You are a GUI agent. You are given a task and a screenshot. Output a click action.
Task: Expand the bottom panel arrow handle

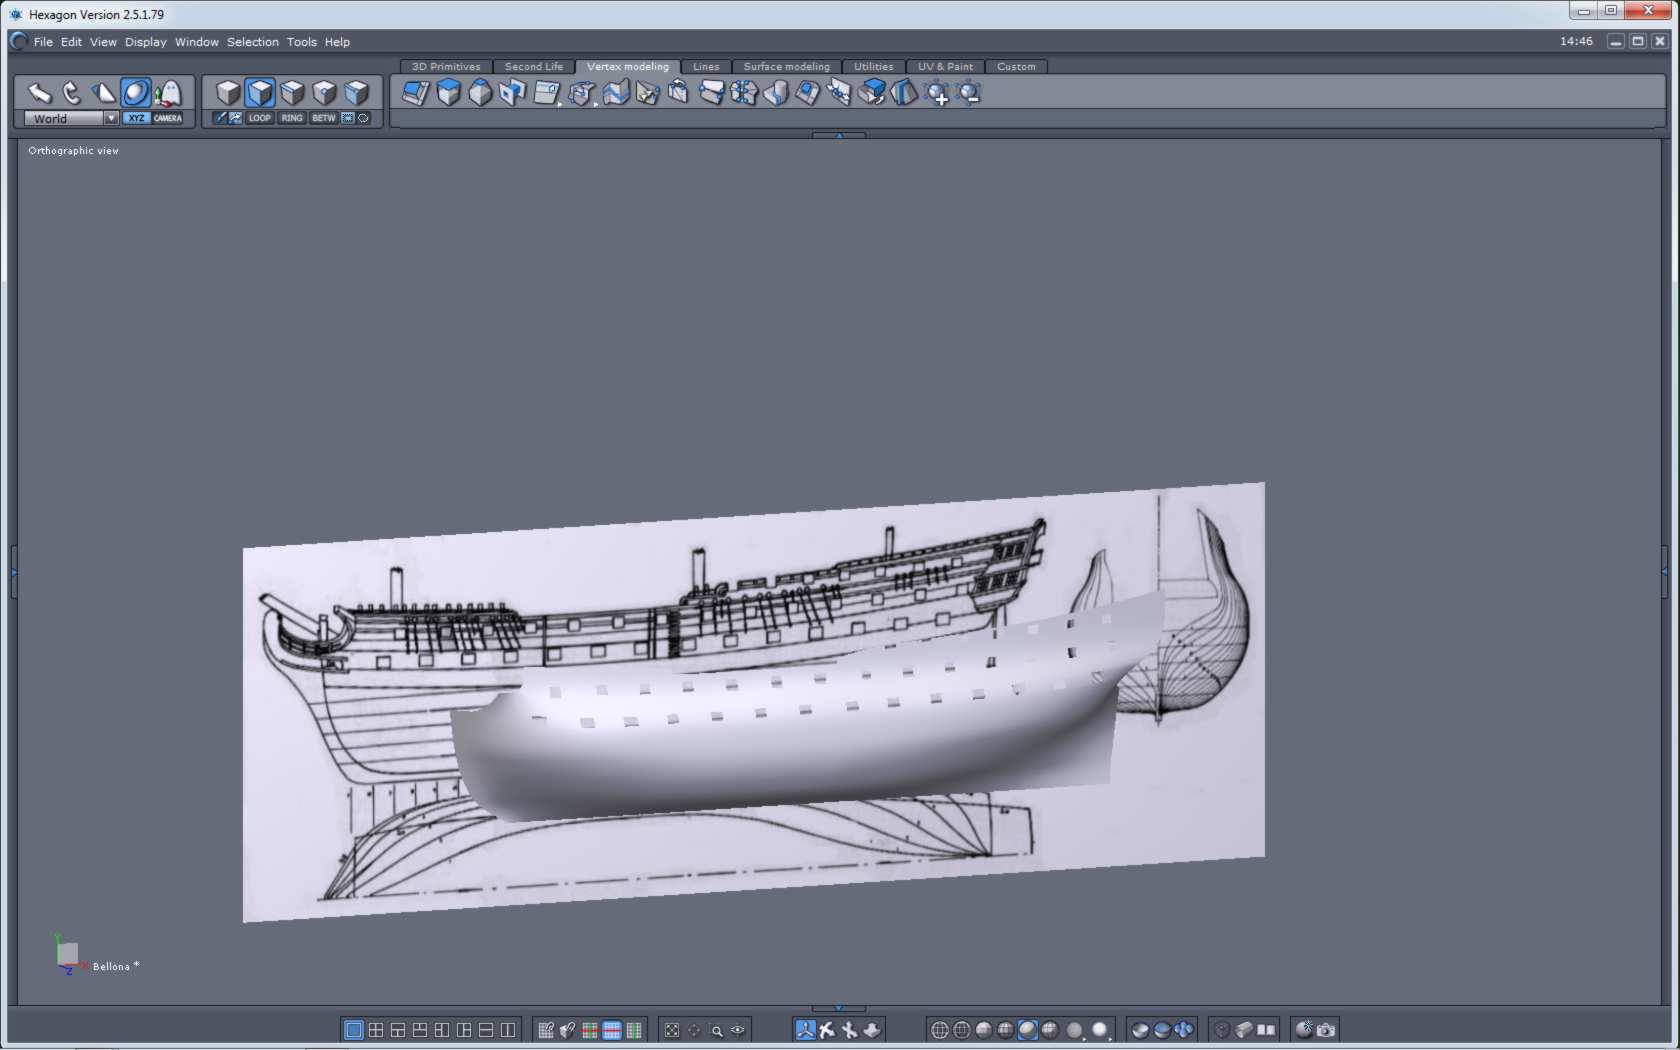click(x=839, y=1008)
